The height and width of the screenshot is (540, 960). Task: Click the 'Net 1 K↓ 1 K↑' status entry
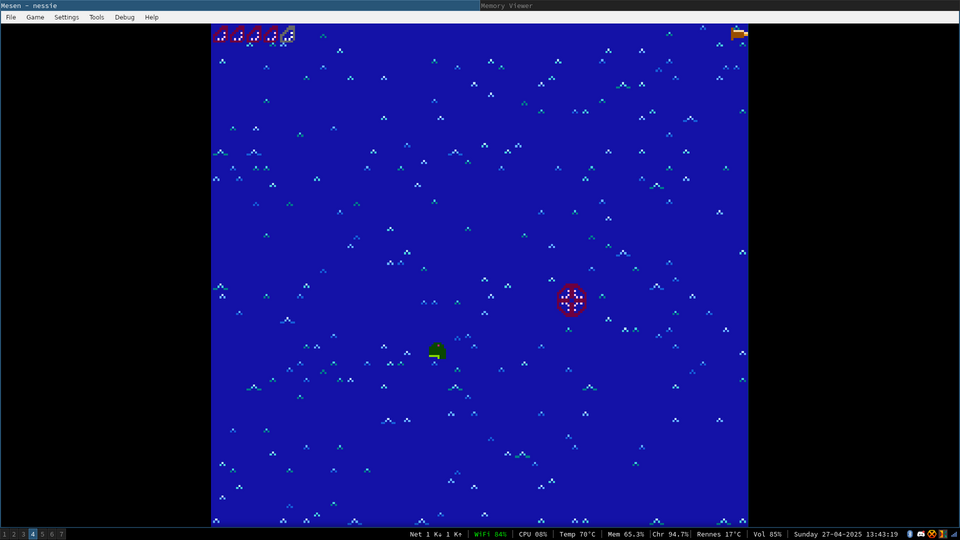coord(436,534)
